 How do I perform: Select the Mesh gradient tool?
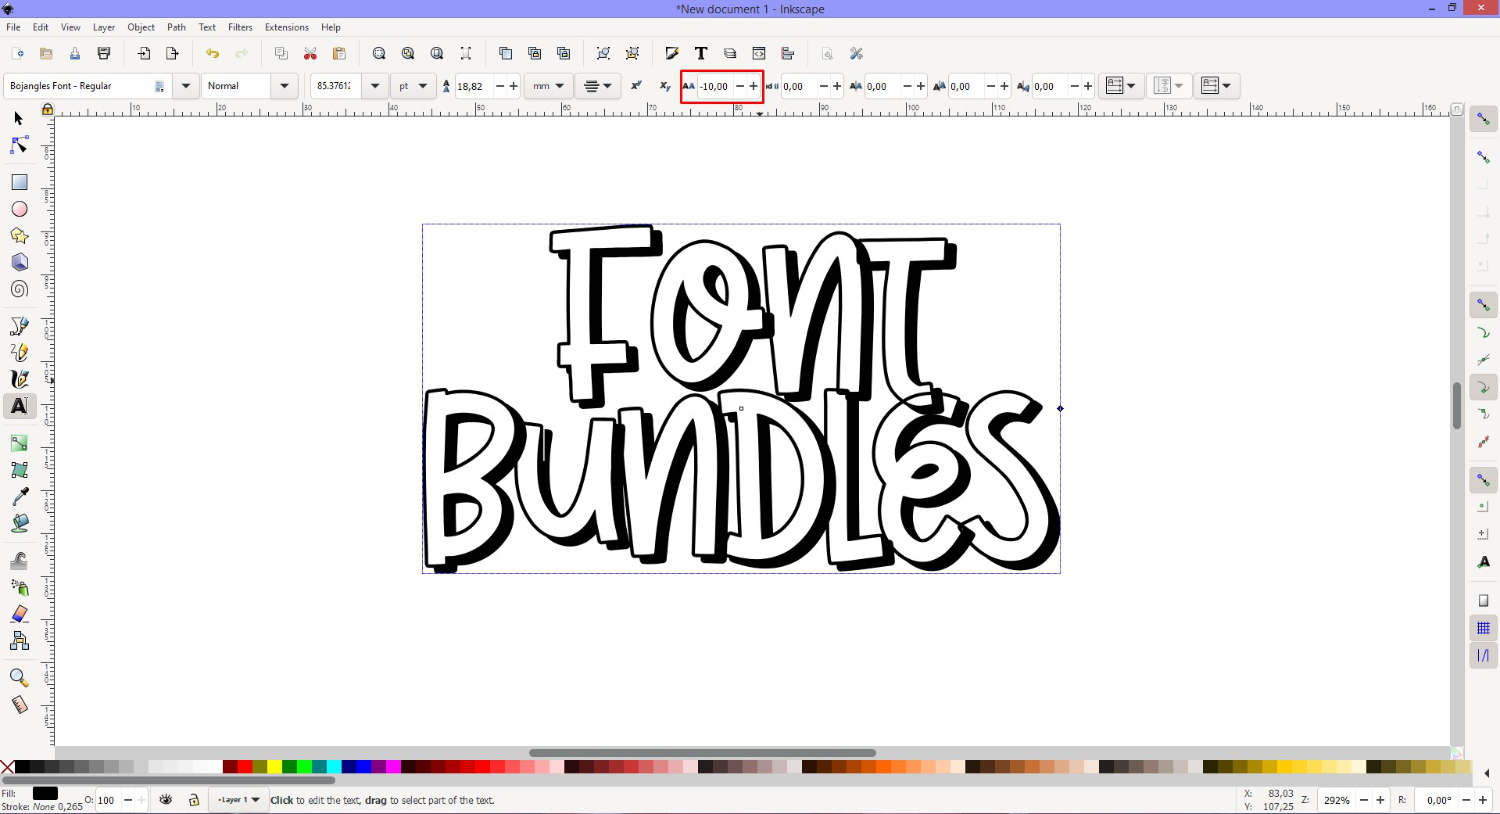(19, 470)
